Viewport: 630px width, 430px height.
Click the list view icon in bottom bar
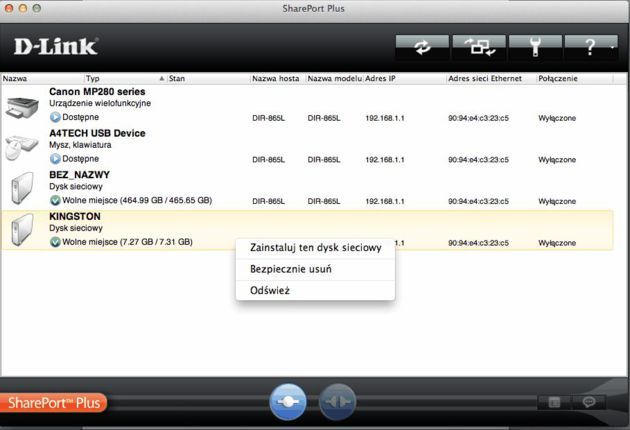coord(554,402)
